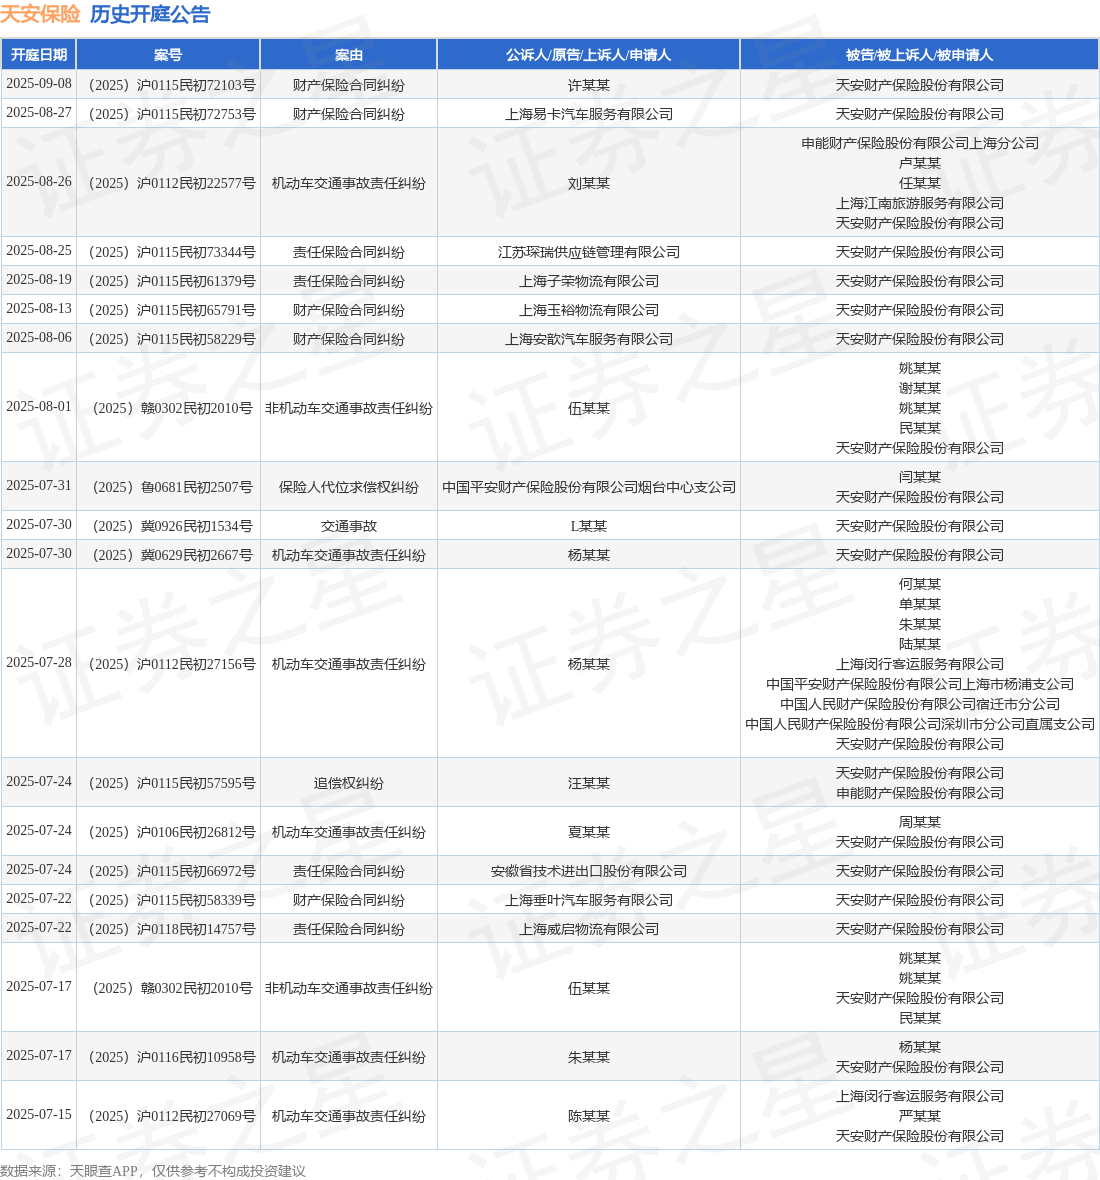Click plaintiff 中国平安财产保险股份有限公司烟台中心支公司
The height and width of the screenshot is (1180, 1100).
pos(588,487)
